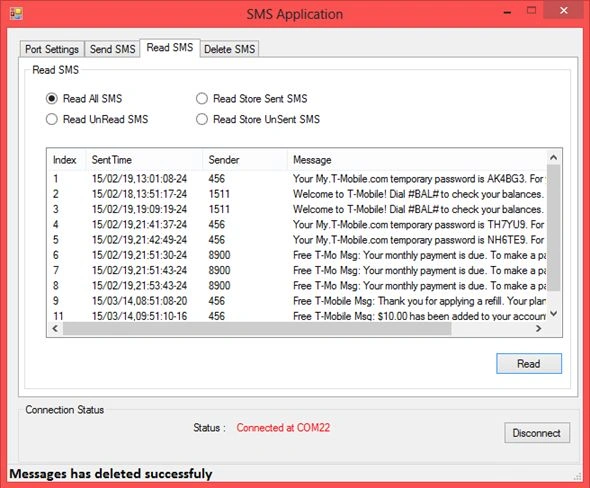The width and height of the screenshot is (590, 488).
Task: Click the Read button
Action: (x=529, y=363)
